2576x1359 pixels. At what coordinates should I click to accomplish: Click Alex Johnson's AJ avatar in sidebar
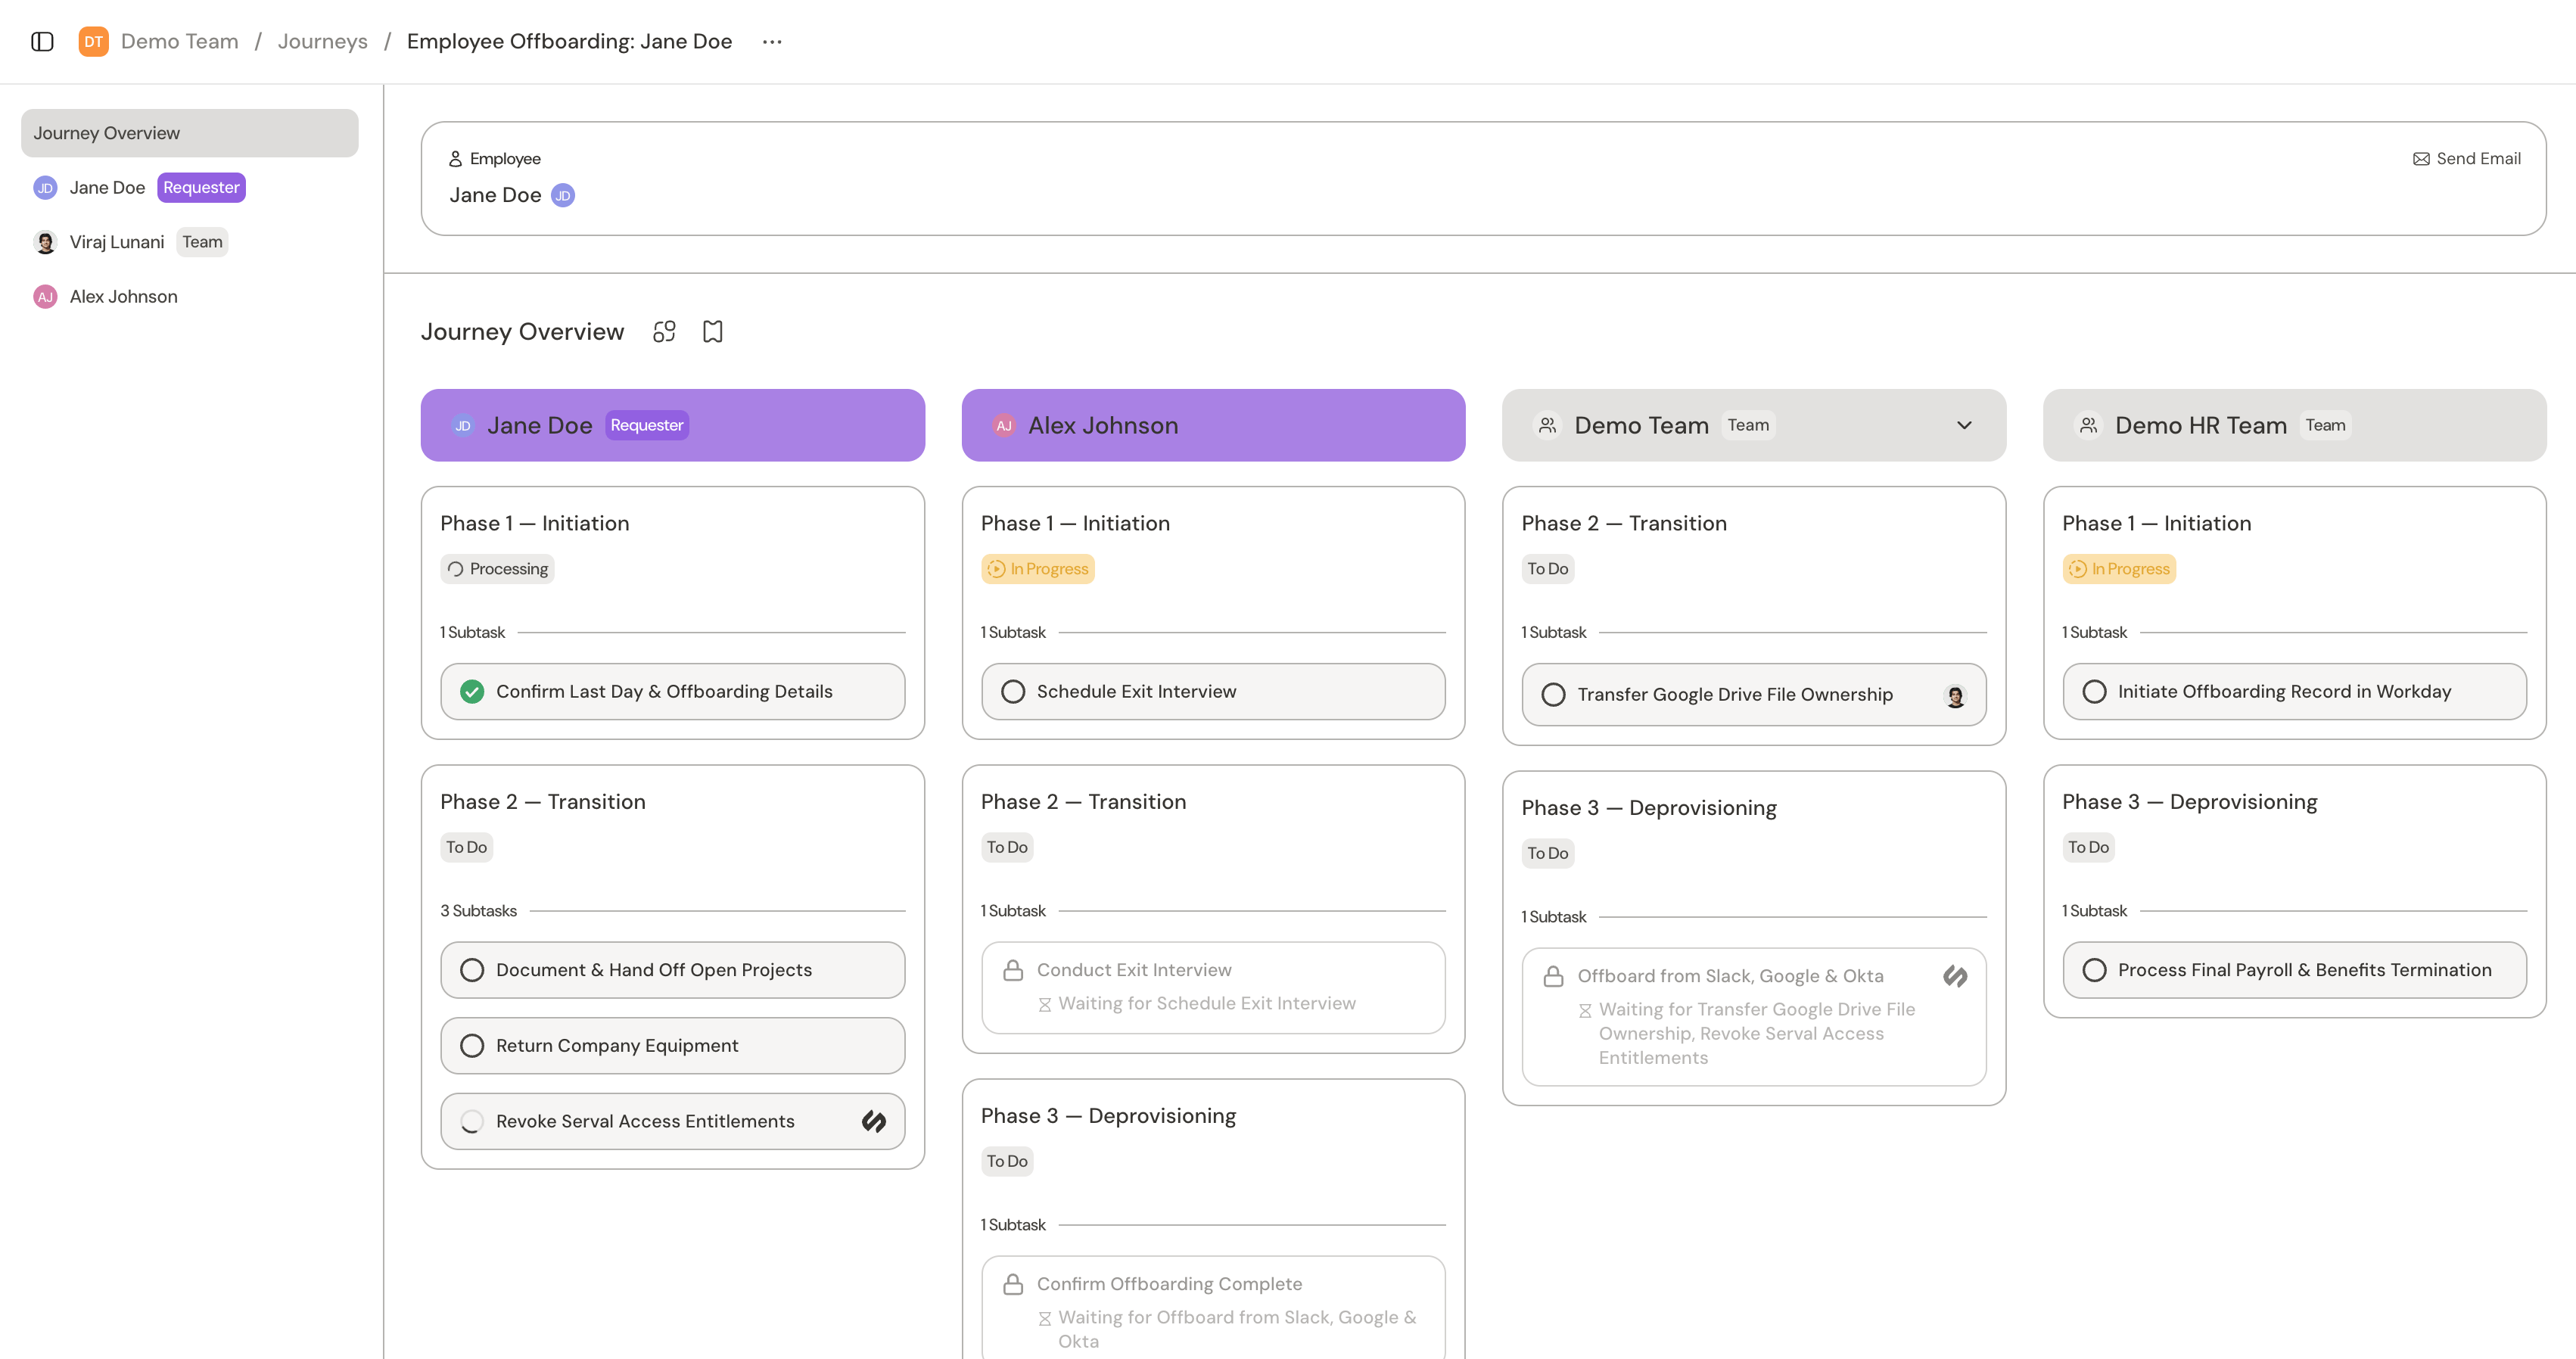pyautogui.click(x=45, y=297)
